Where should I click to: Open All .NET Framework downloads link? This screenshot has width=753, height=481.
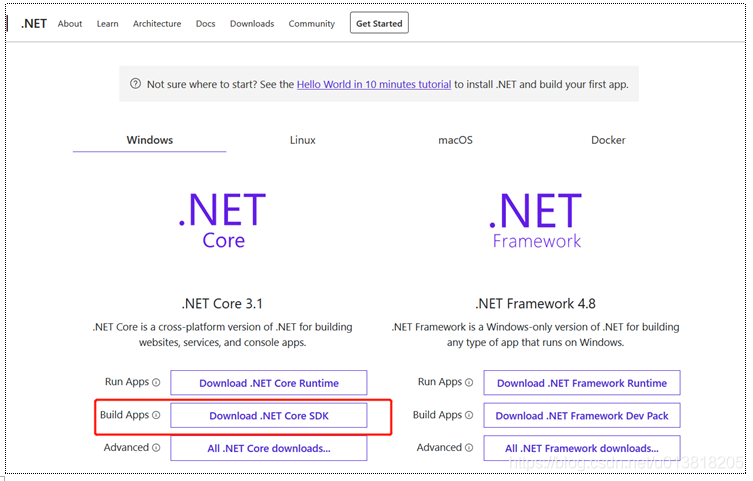(x=582, y=448)
